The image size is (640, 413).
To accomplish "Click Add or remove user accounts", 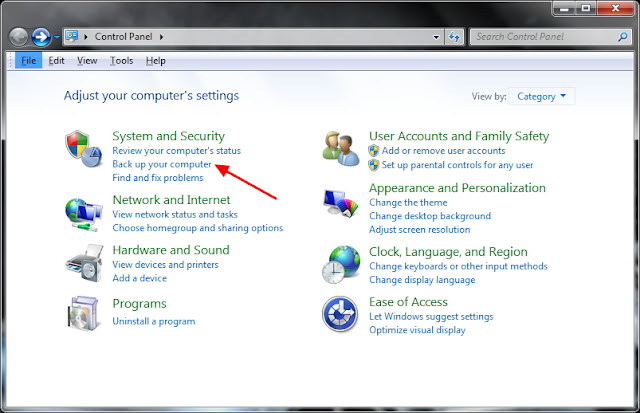I will (443, 151).
